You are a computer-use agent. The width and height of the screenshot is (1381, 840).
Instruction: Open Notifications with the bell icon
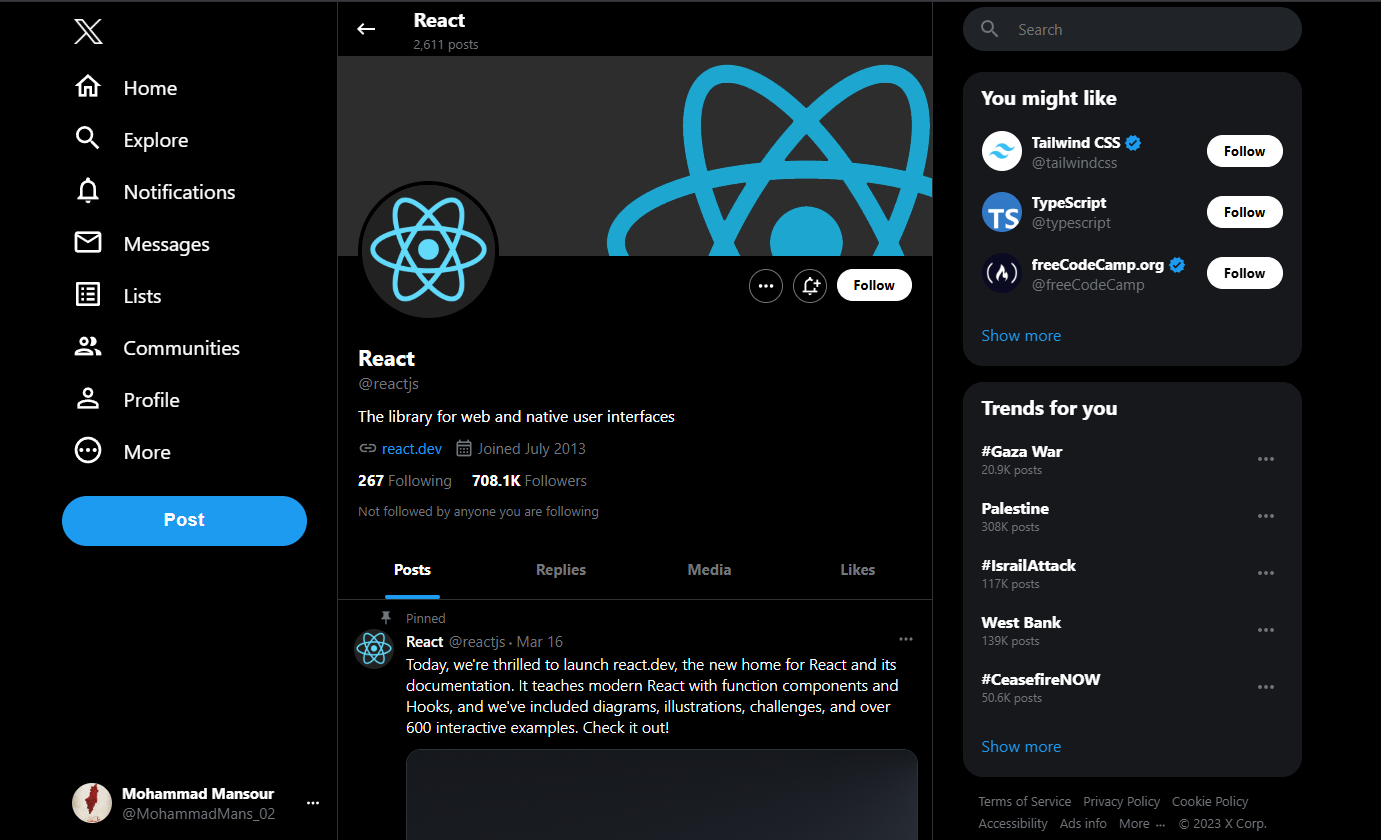pyautogui.click(x=88, y=191)
